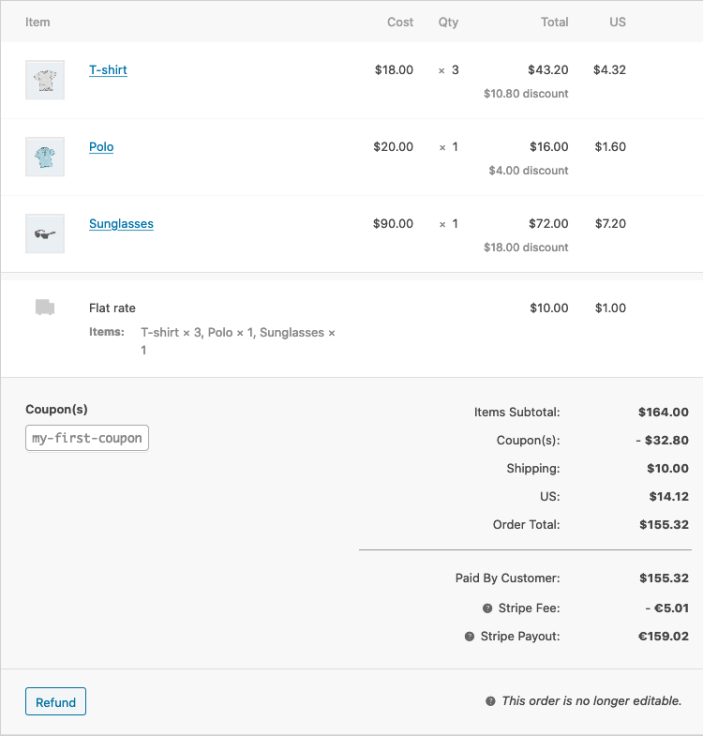Click the Polo tax $1.60
Viewport: 703px width, 736px height.
pos(610,147)
